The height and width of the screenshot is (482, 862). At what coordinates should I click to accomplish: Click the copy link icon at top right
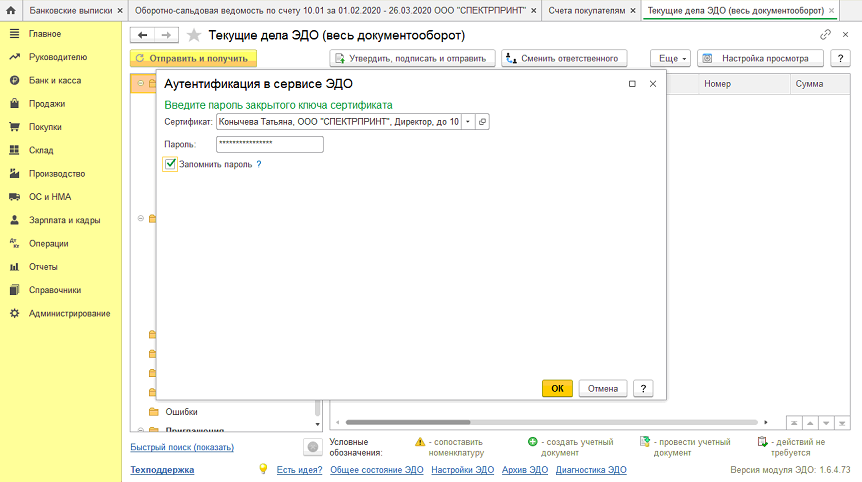click(x=825, y=35)
